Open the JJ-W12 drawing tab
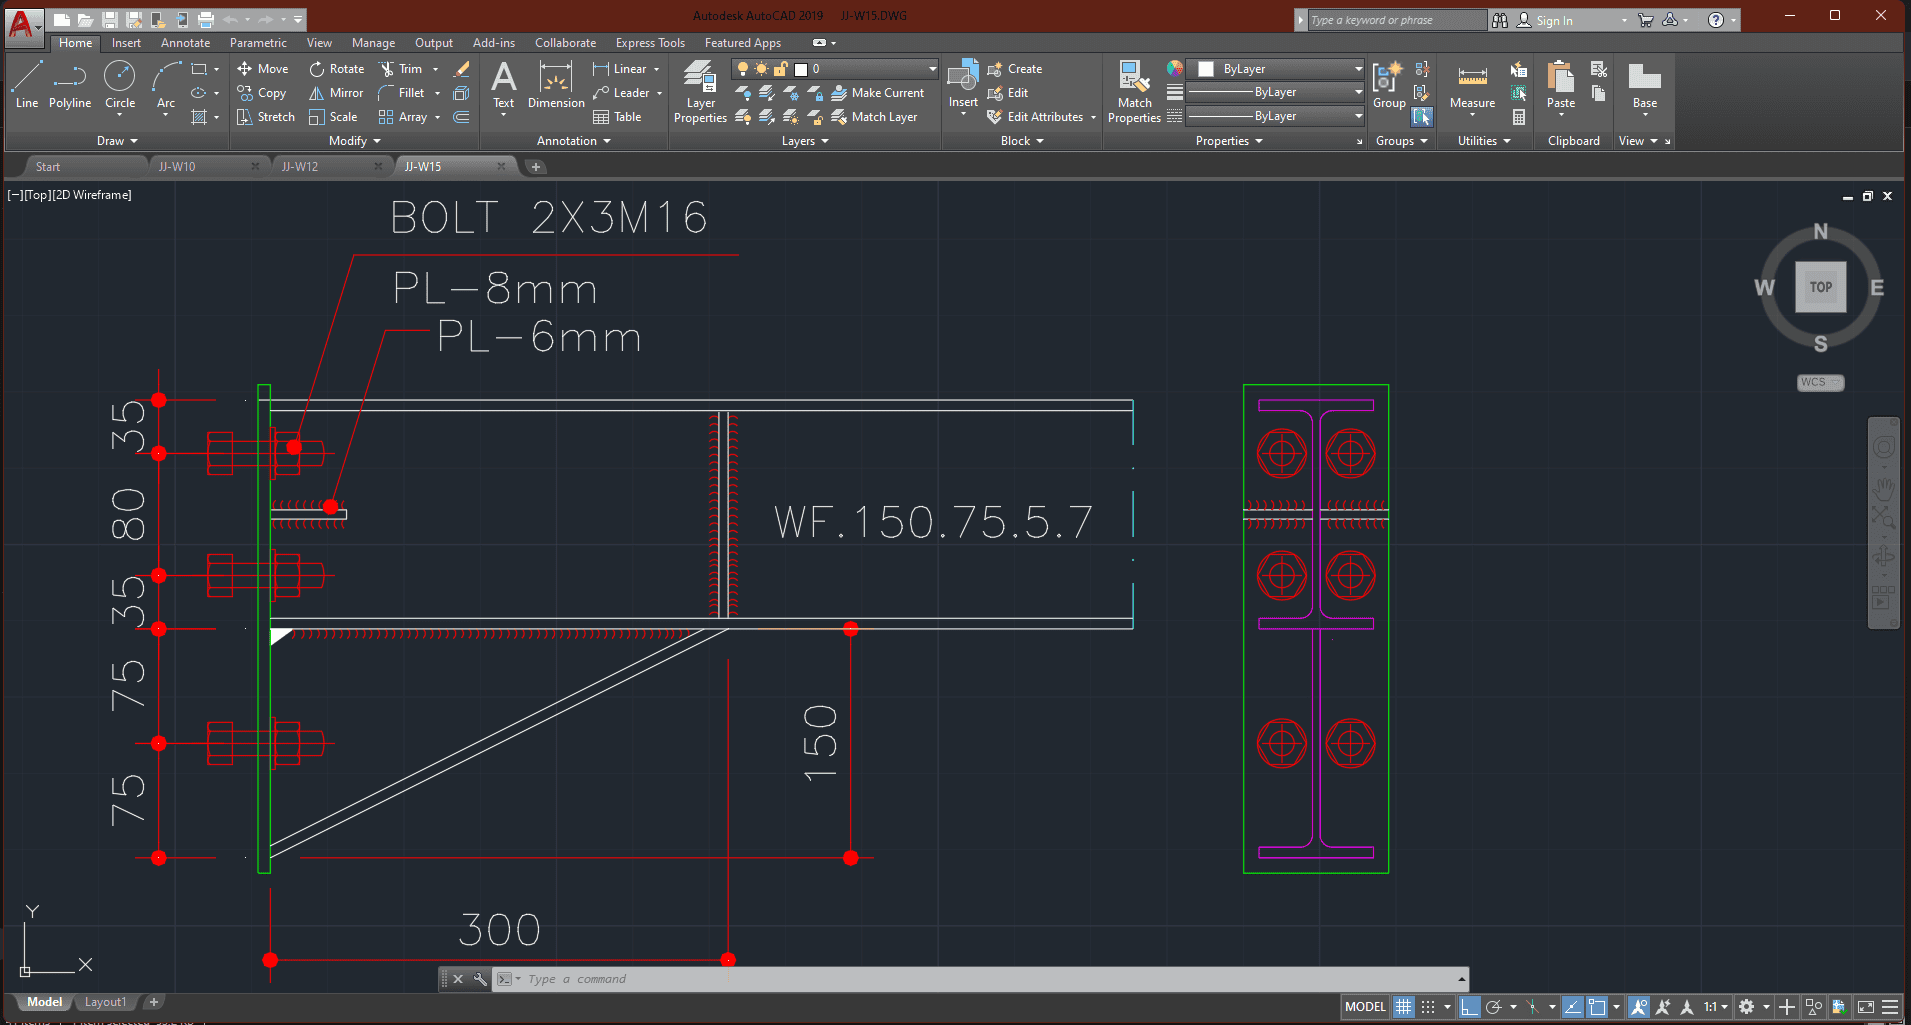This screenshot has height=1025, width=1911. tap(300, 167)
